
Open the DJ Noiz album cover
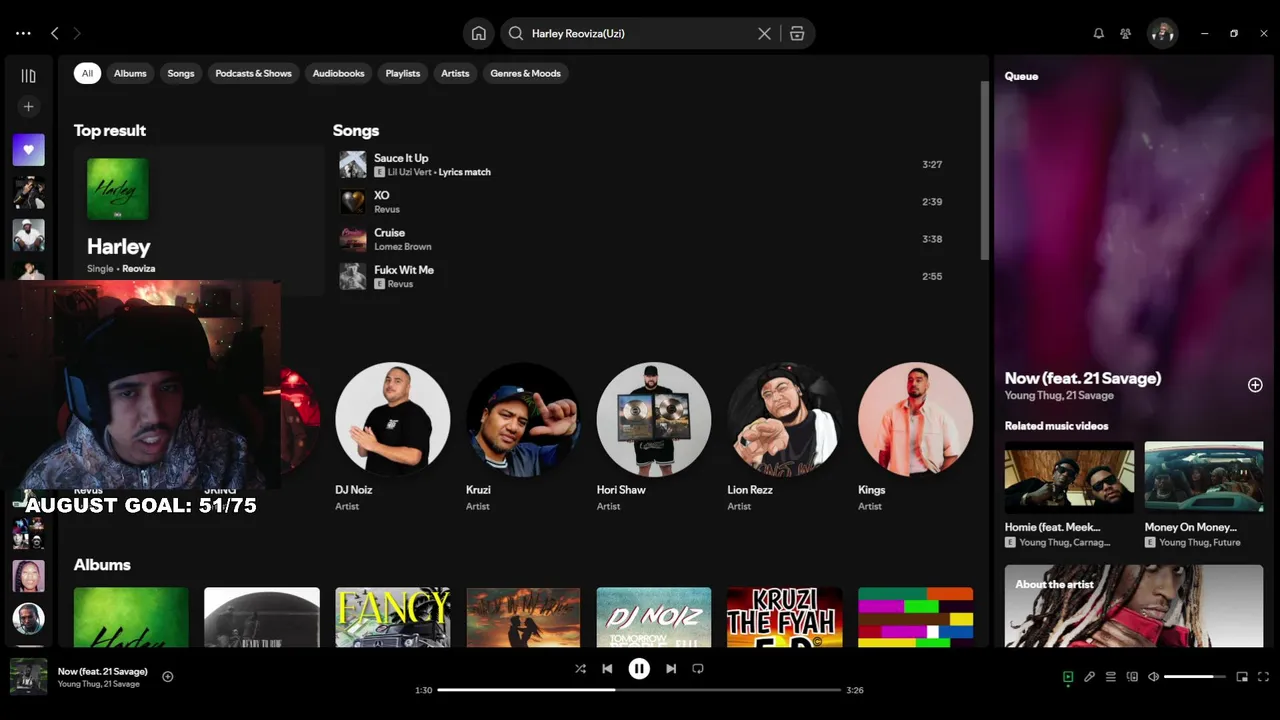pyautogui.click(x=654, y=617)
